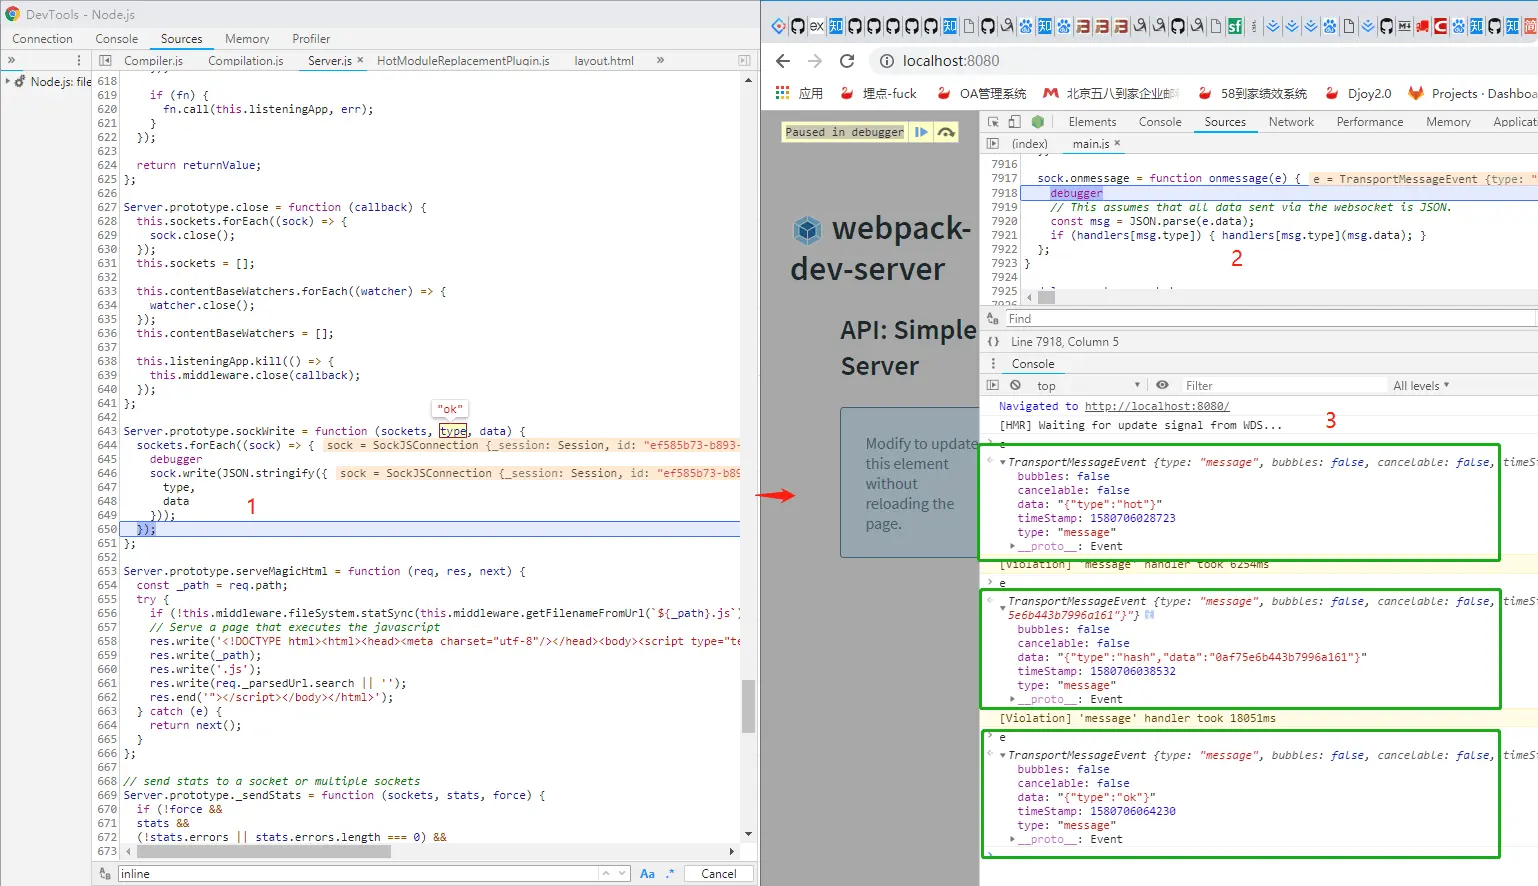Open HotModuleReplacementPlugin.js file tab

coord(463,61)
